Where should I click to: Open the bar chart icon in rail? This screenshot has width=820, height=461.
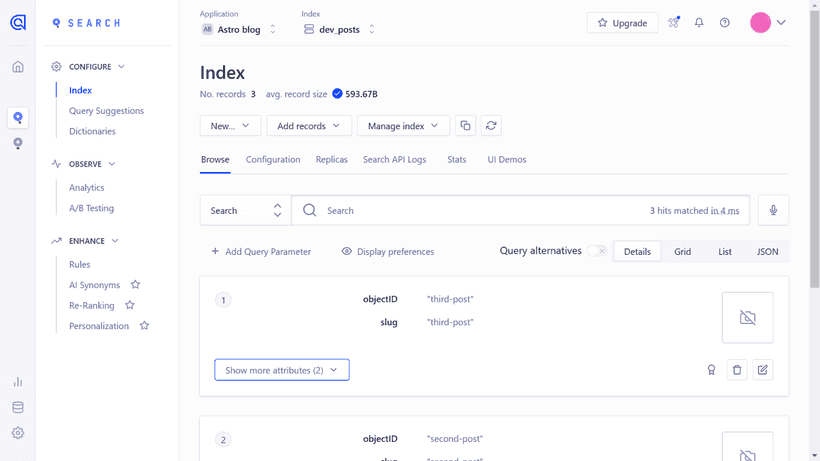pyautogui.click(x=18, y=382)
